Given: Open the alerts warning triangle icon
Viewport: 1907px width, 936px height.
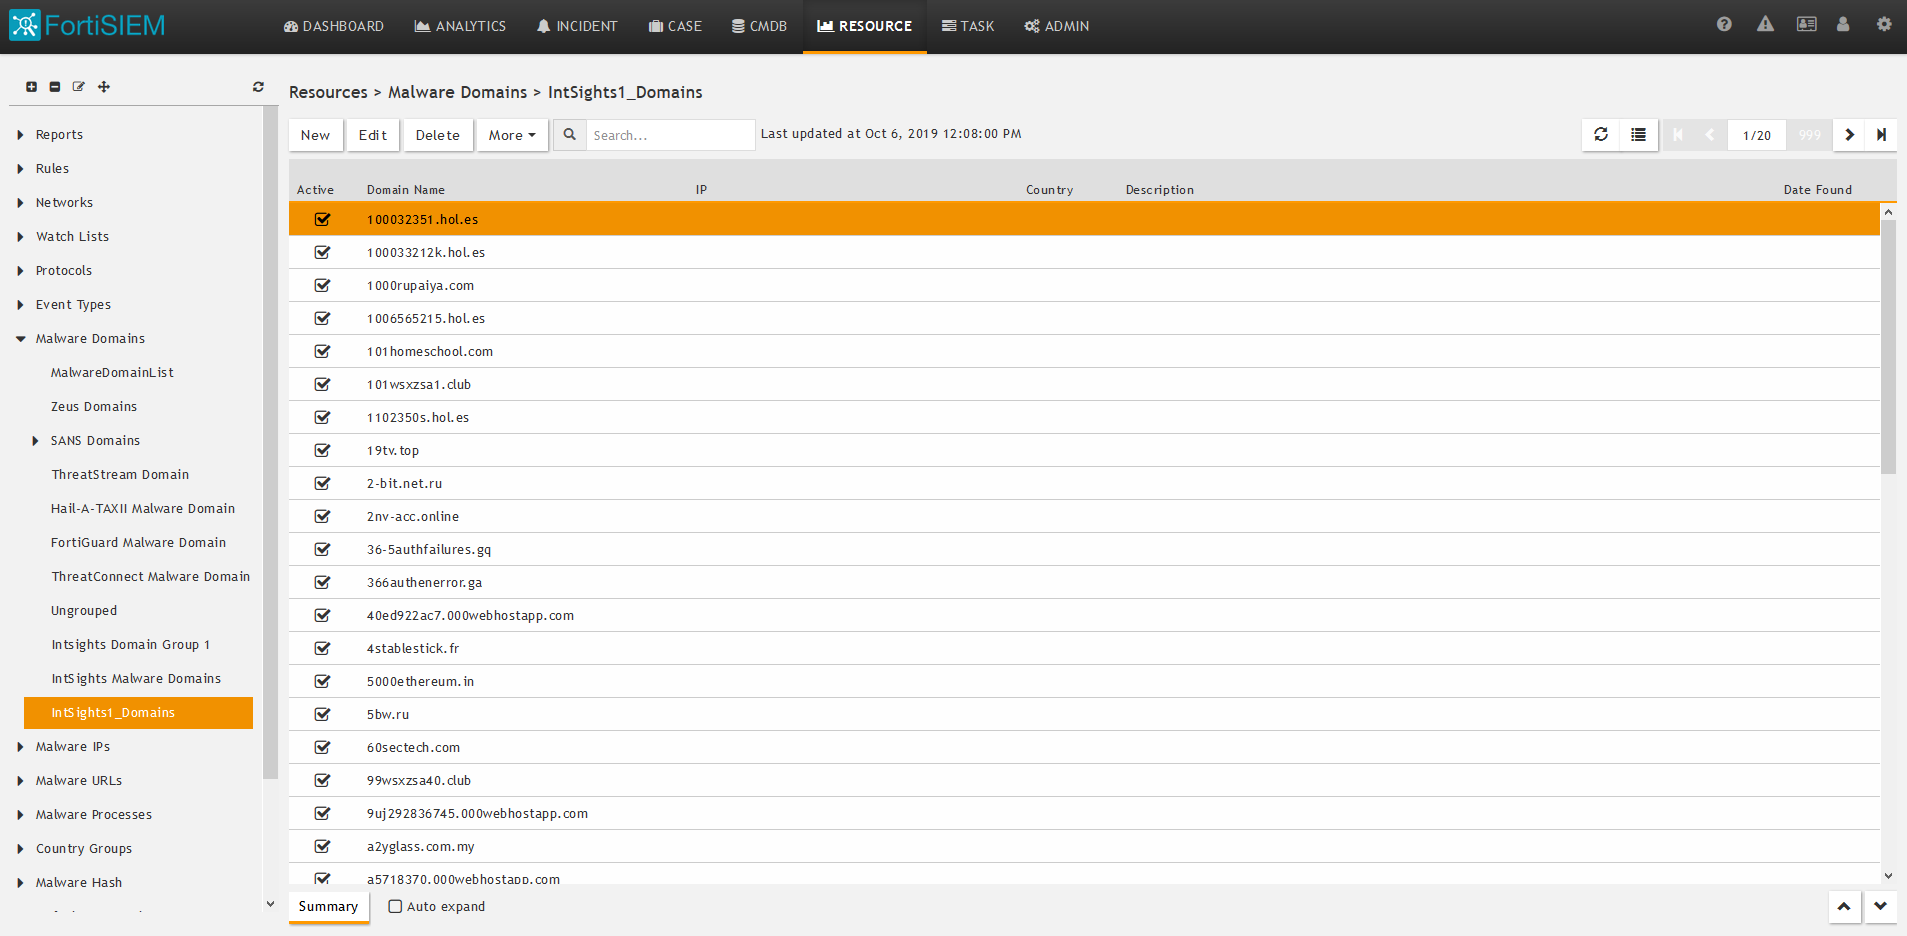Looking at the screenshot, I should (1765, 25).
